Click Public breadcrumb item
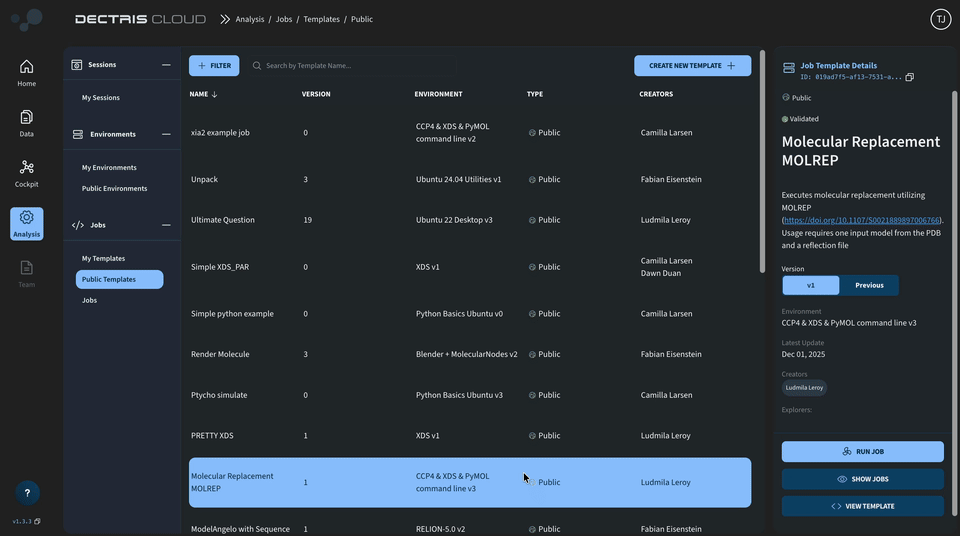The height and width of the screenshot is (536, 960). pyautogui.click(x=362, y=19)
